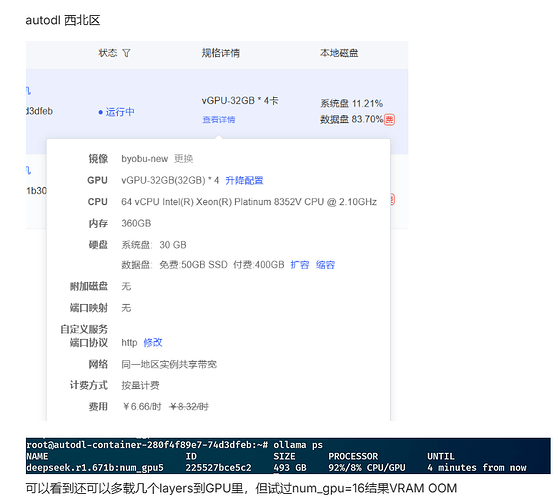This screenshot has height=500, width=558.
Task: Click the 92%/8% CPU/GPU processor value
Action: pyautogui.click(x=367, y=468)
